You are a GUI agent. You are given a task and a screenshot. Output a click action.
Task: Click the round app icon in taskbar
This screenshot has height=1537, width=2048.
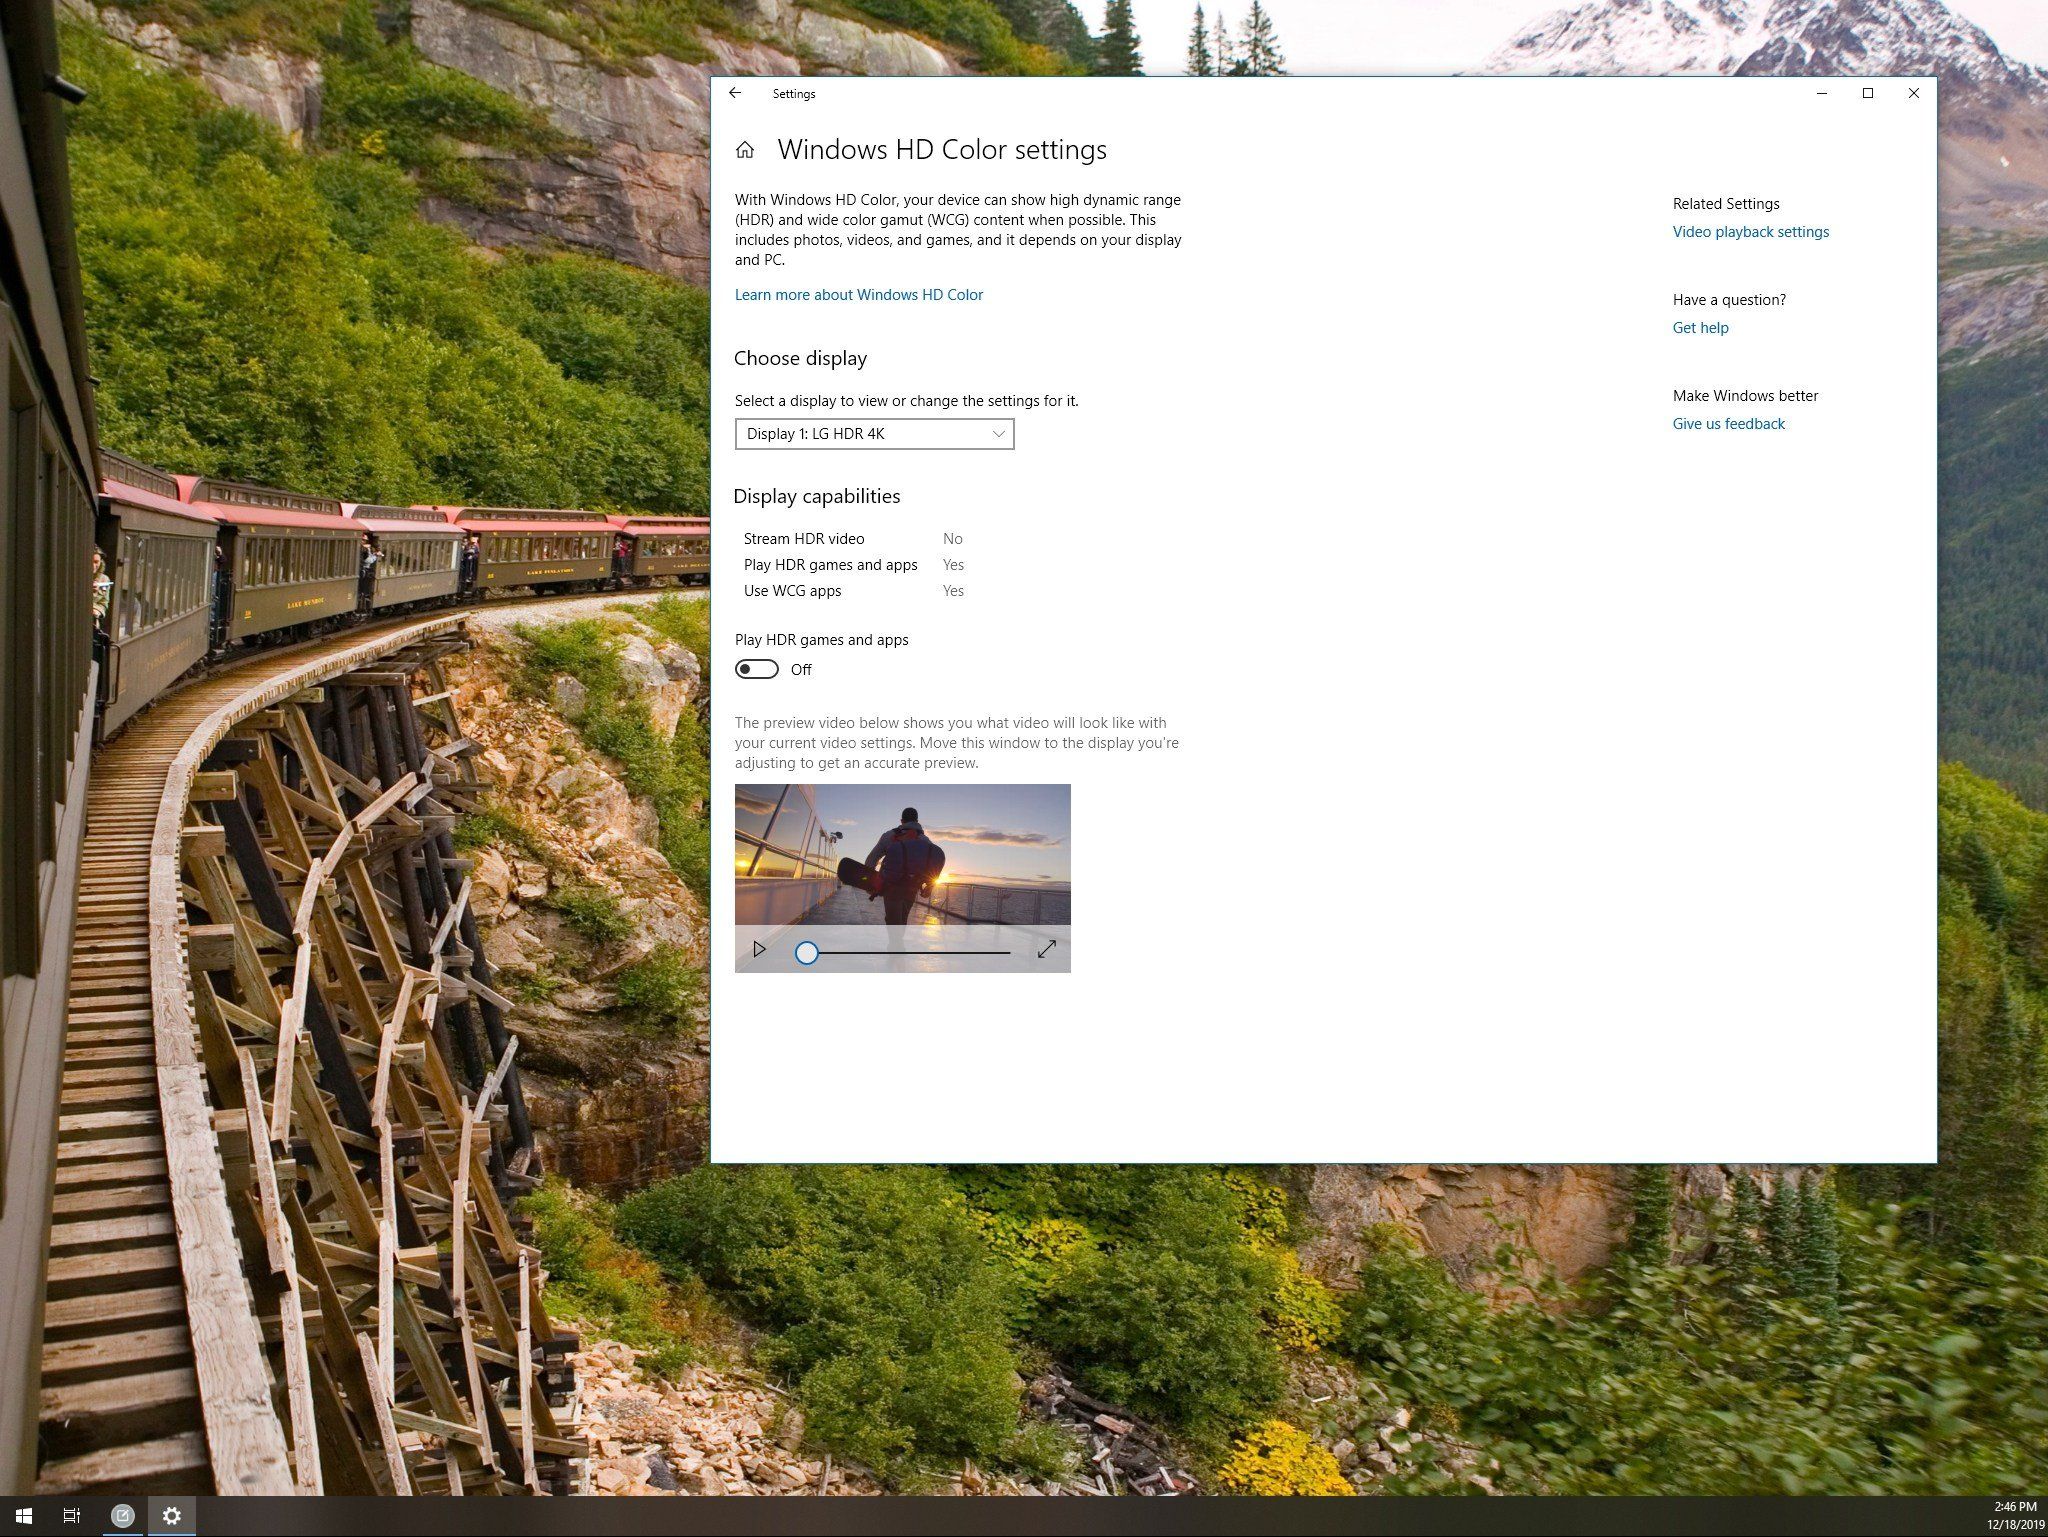click(x=123, y=1516)
